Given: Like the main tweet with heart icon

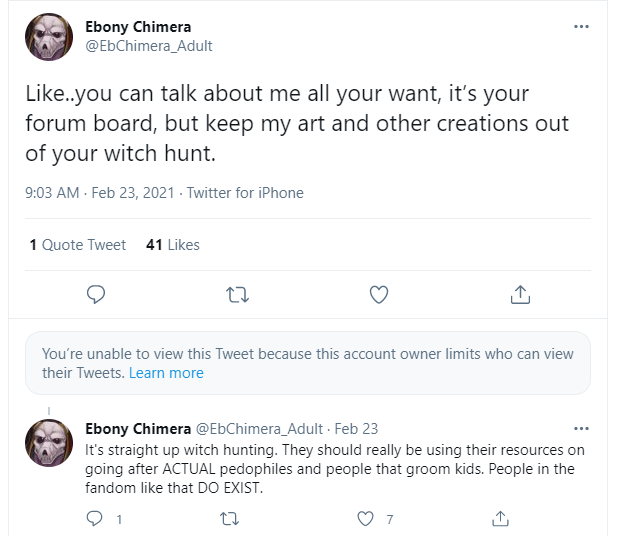Looking at the screenshot, I should [x=379, y=295].
